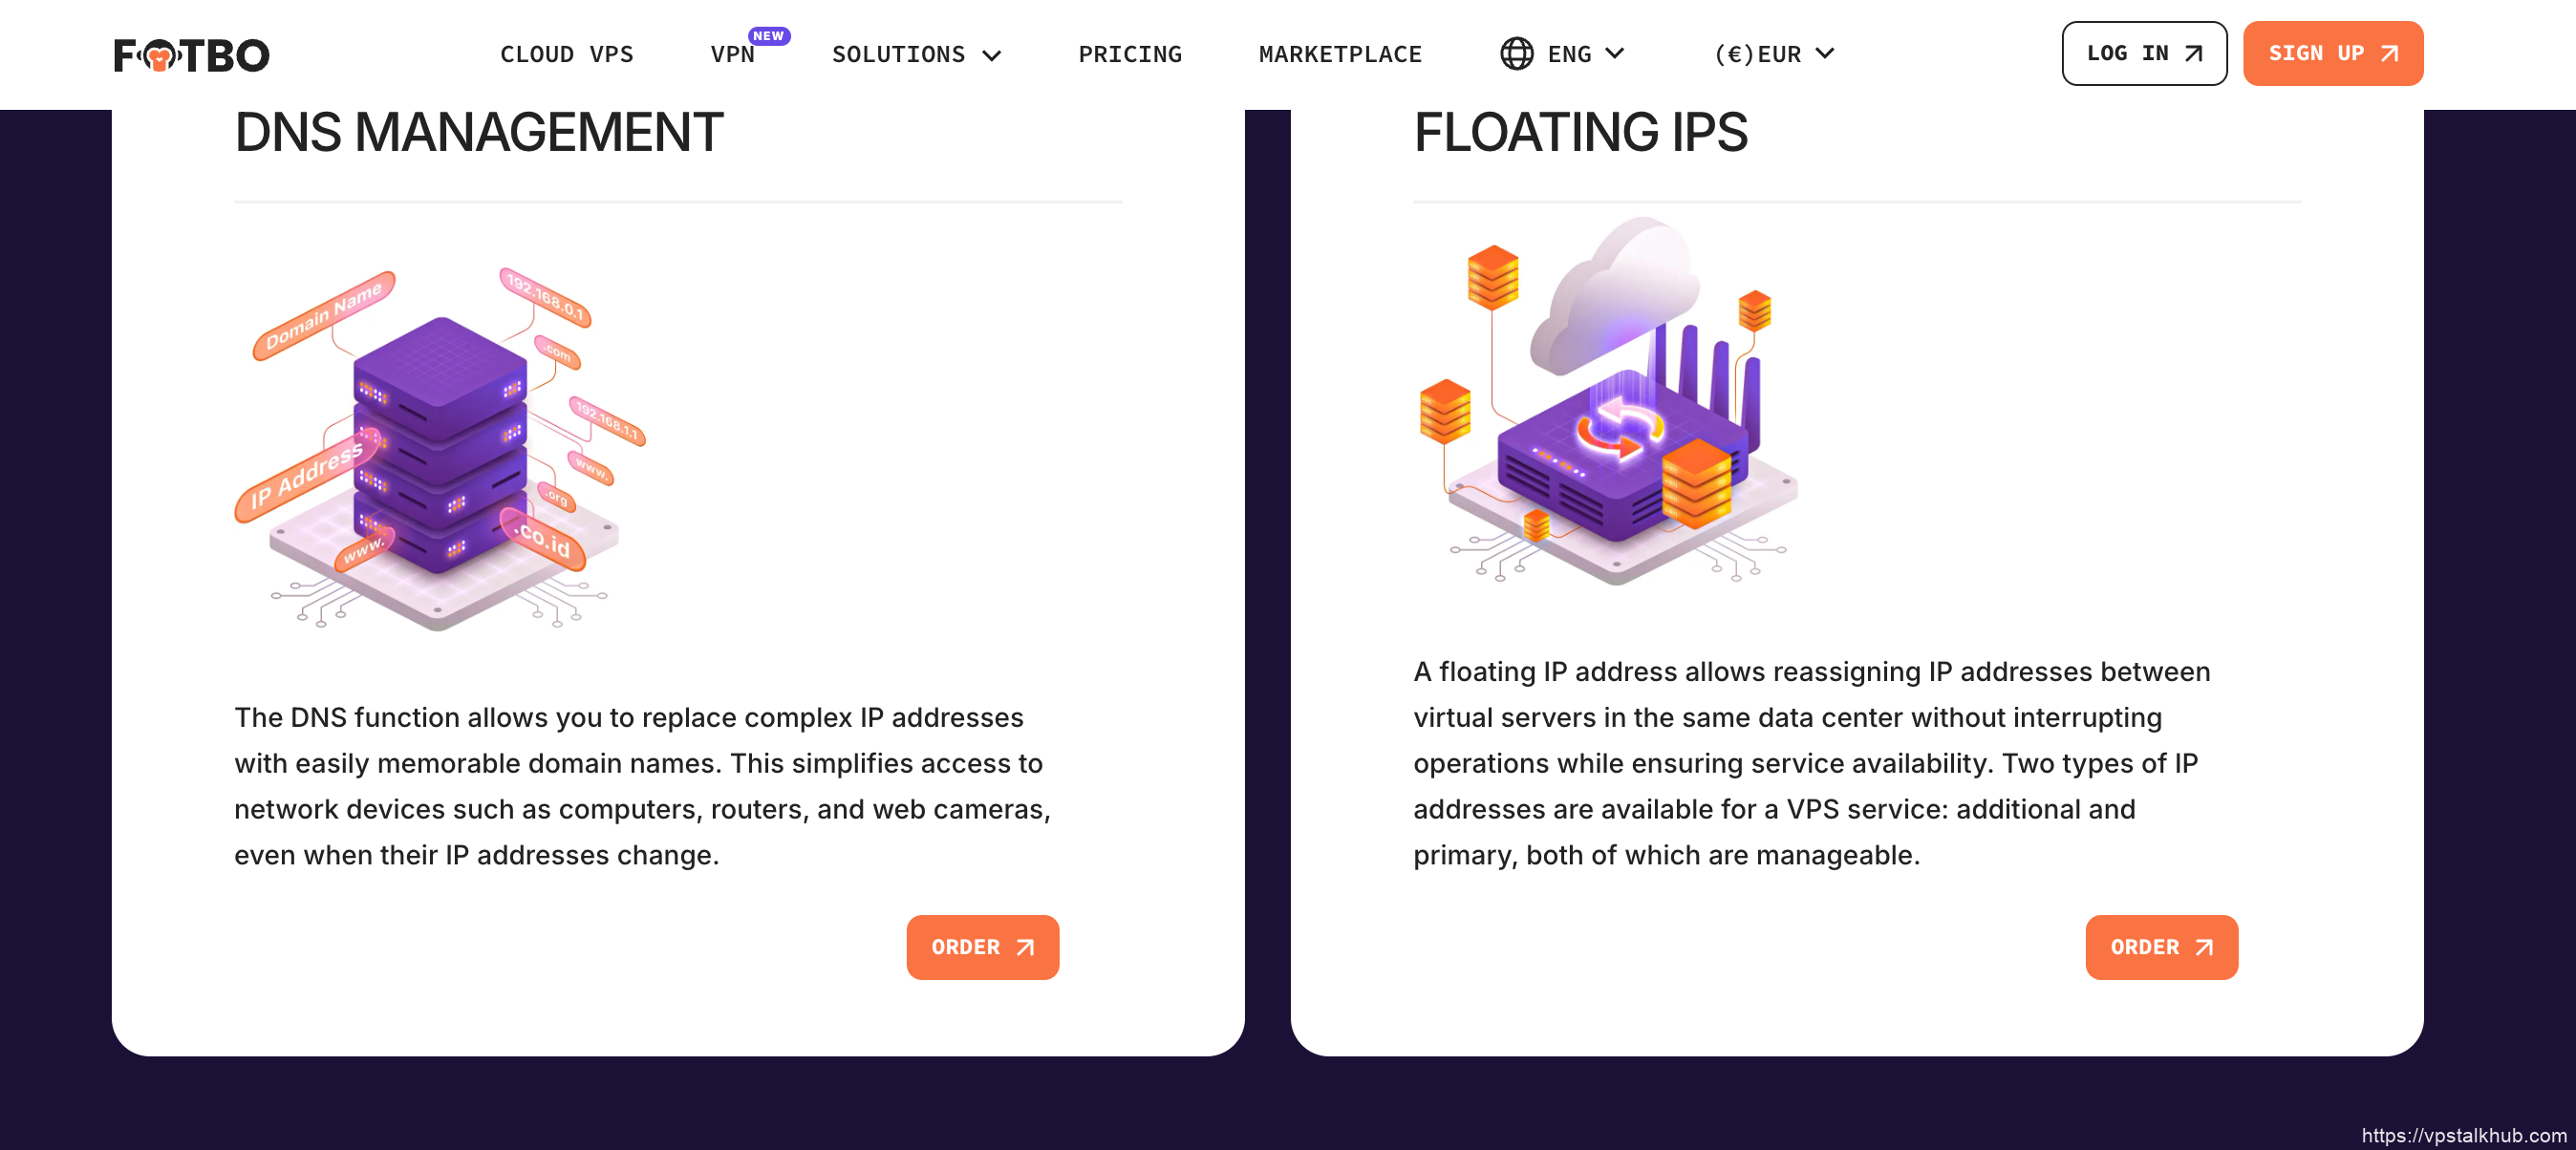This screenshot has width=2576, height=1150.
Task: Click the DNS server stack illustration
Action: pos(440,449)
